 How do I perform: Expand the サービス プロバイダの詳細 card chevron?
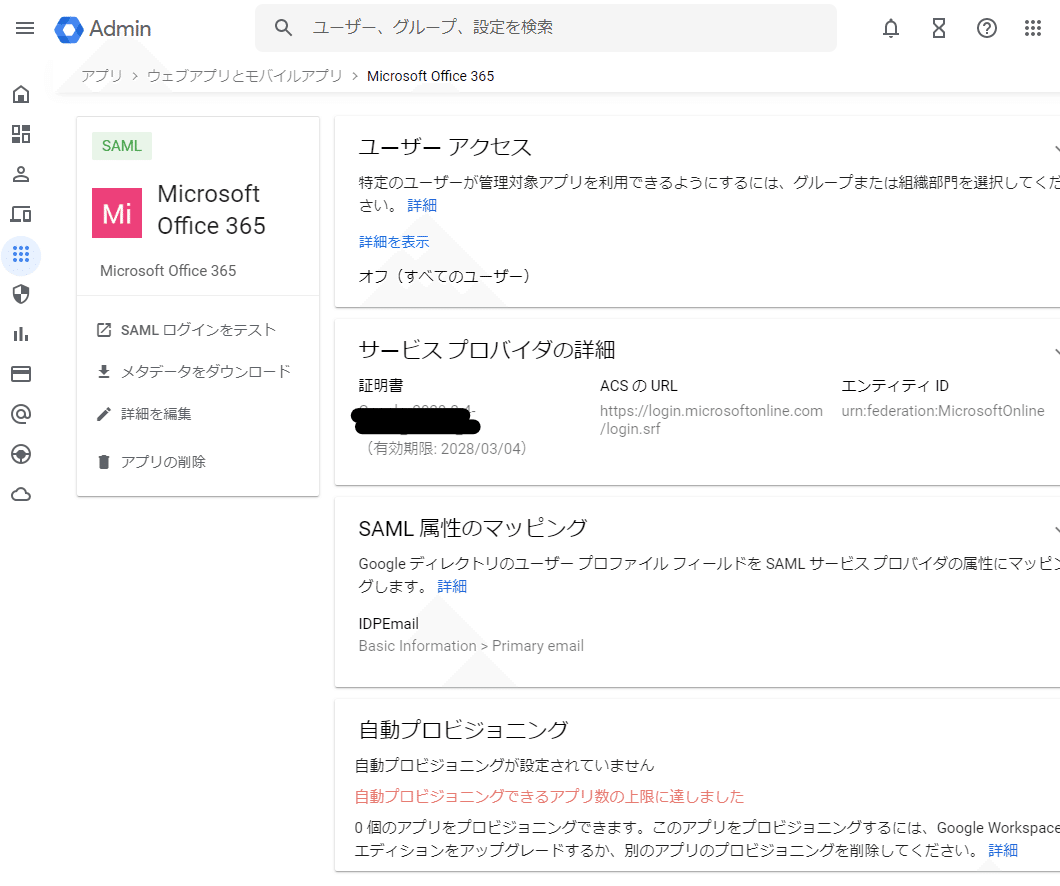pyautogui.click(x=1055, y=350)
